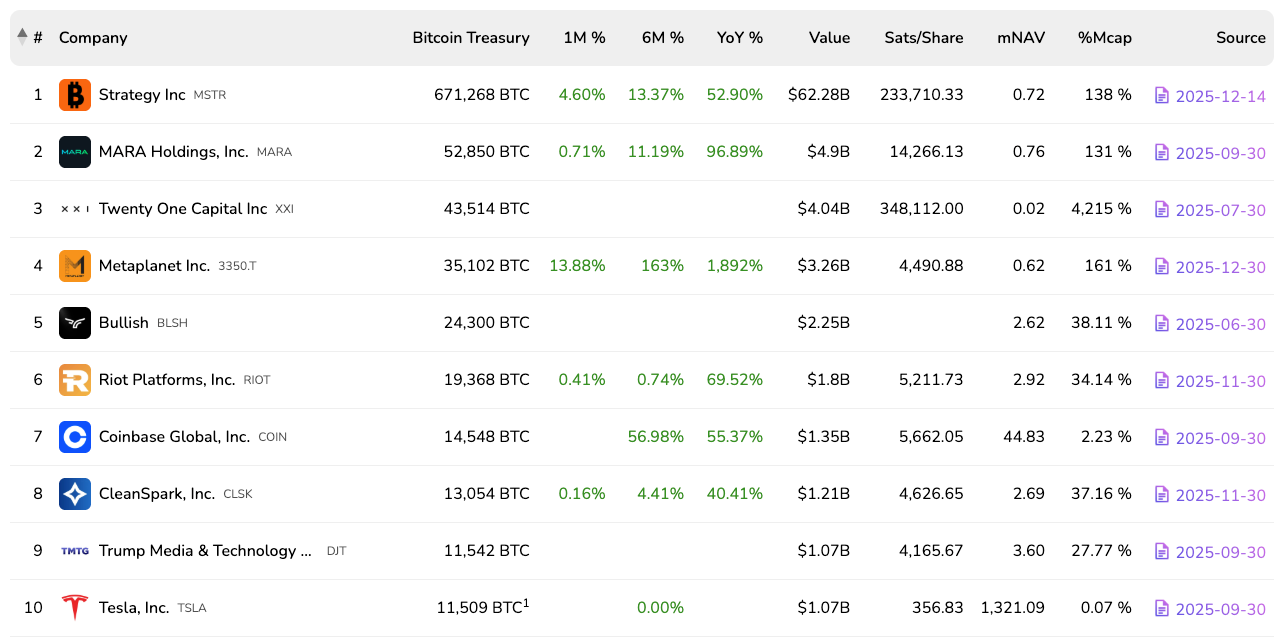1285x637 pixels.
Task: Click Tesla's 11,509 BTC footnote value
Action: [x=481, y=608]
